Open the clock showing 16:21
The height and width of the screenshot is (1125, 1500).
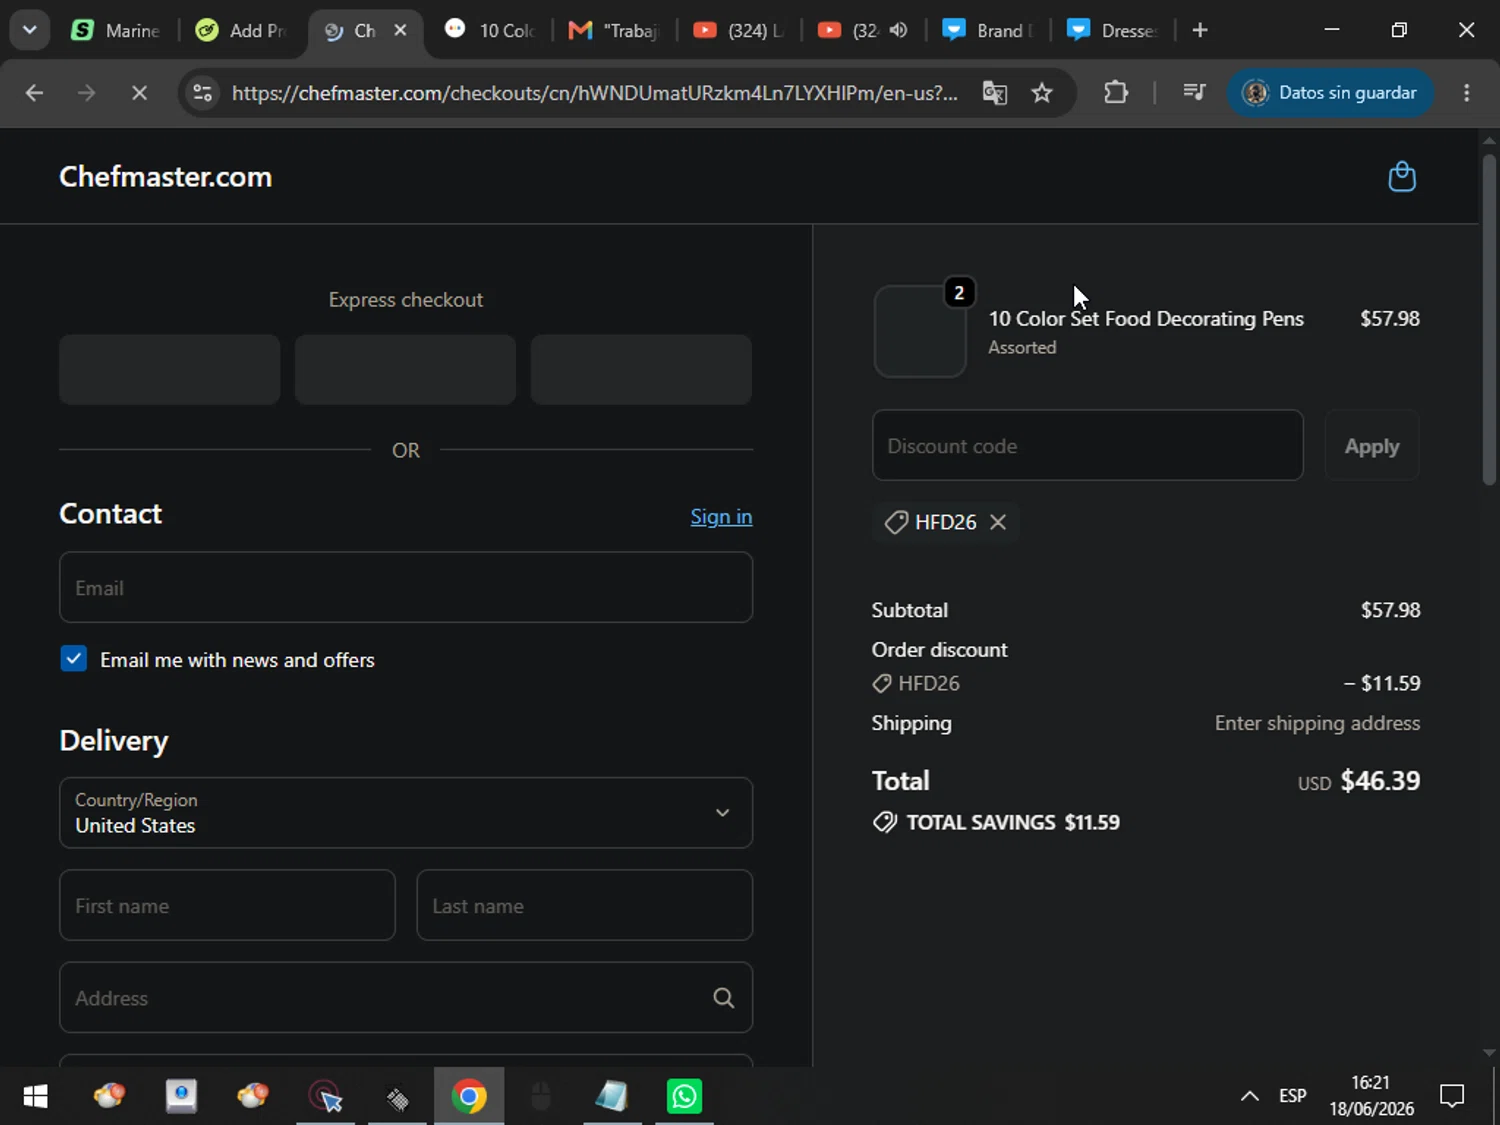pyautogui.click(x=1371, y=1096)
